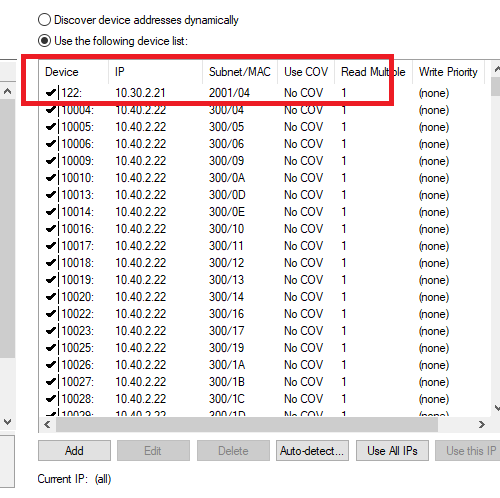Click the Write Priority column header

(448, 72)
